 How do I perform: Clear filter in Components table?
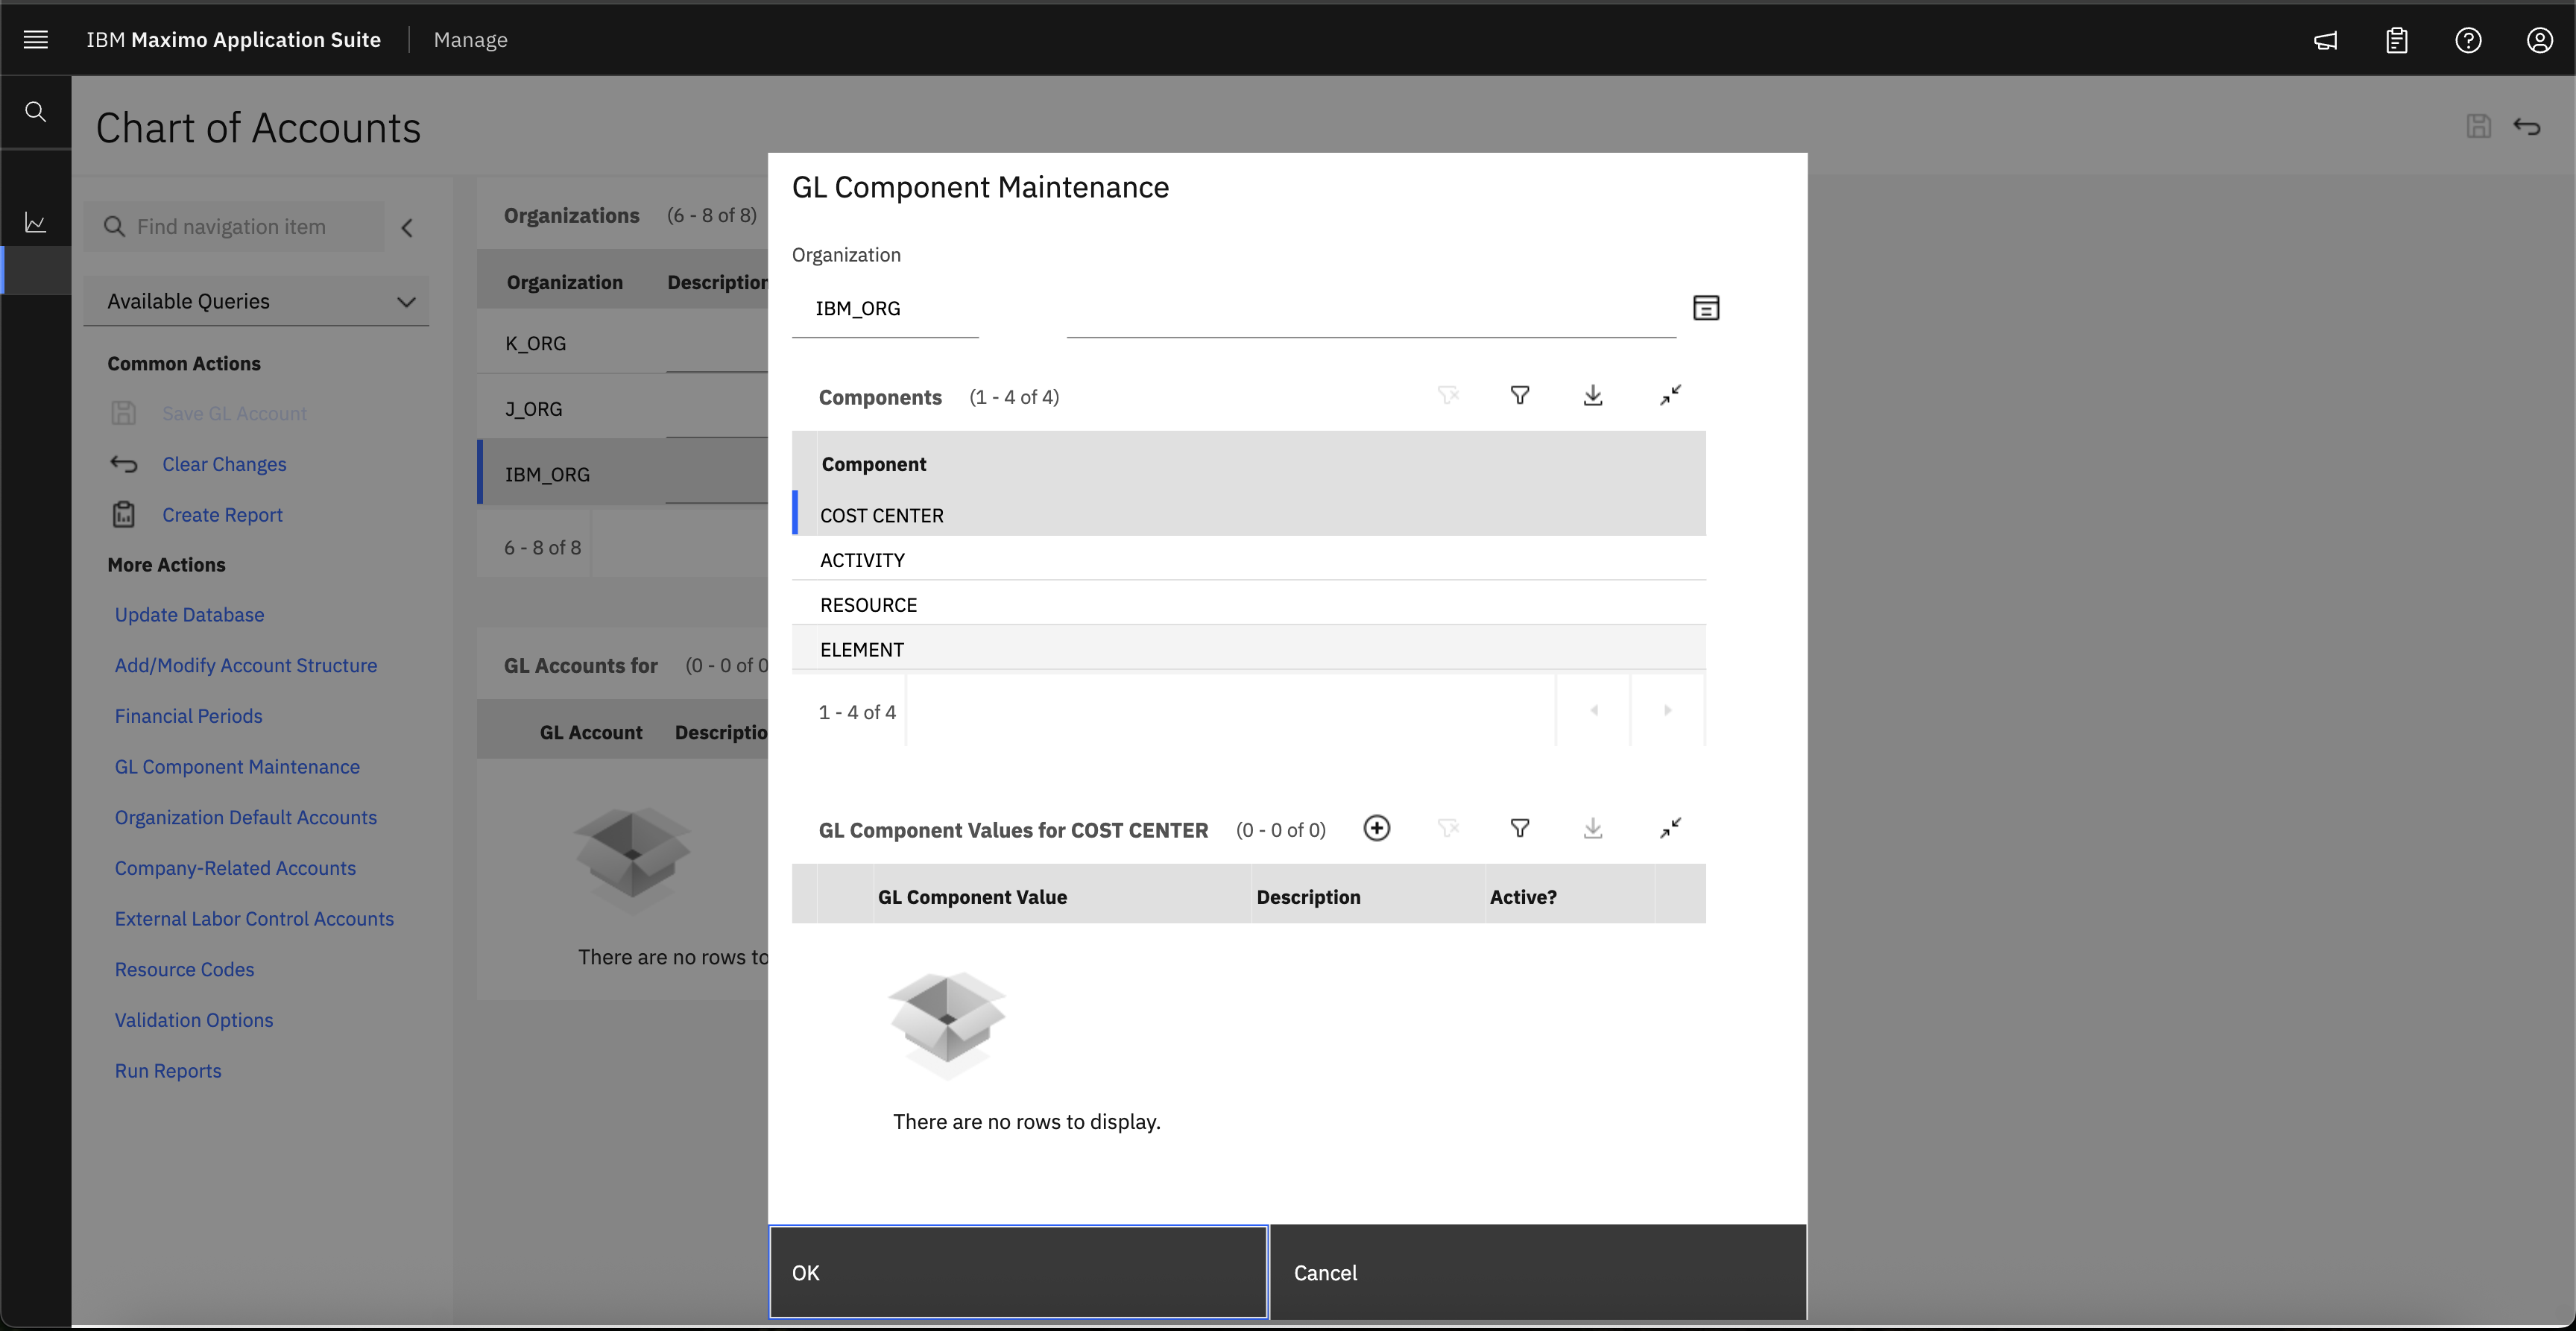tap(1448, 395)
